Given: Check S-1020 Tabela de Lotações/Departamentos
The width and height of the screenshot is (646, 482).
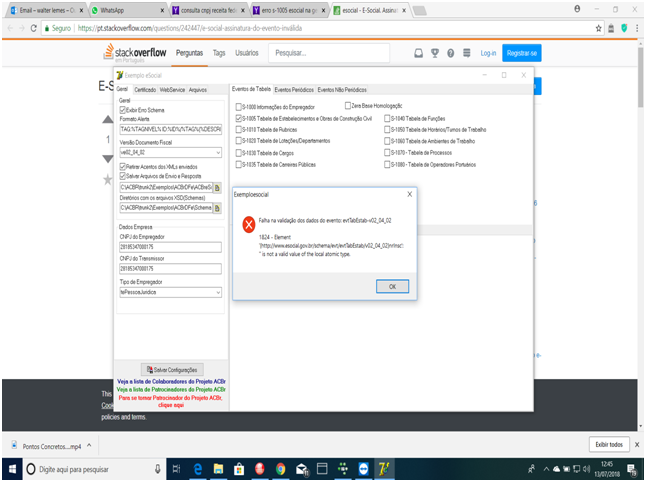Looking at the screenshot, I should pyautogui.click(x=239, y=141).
